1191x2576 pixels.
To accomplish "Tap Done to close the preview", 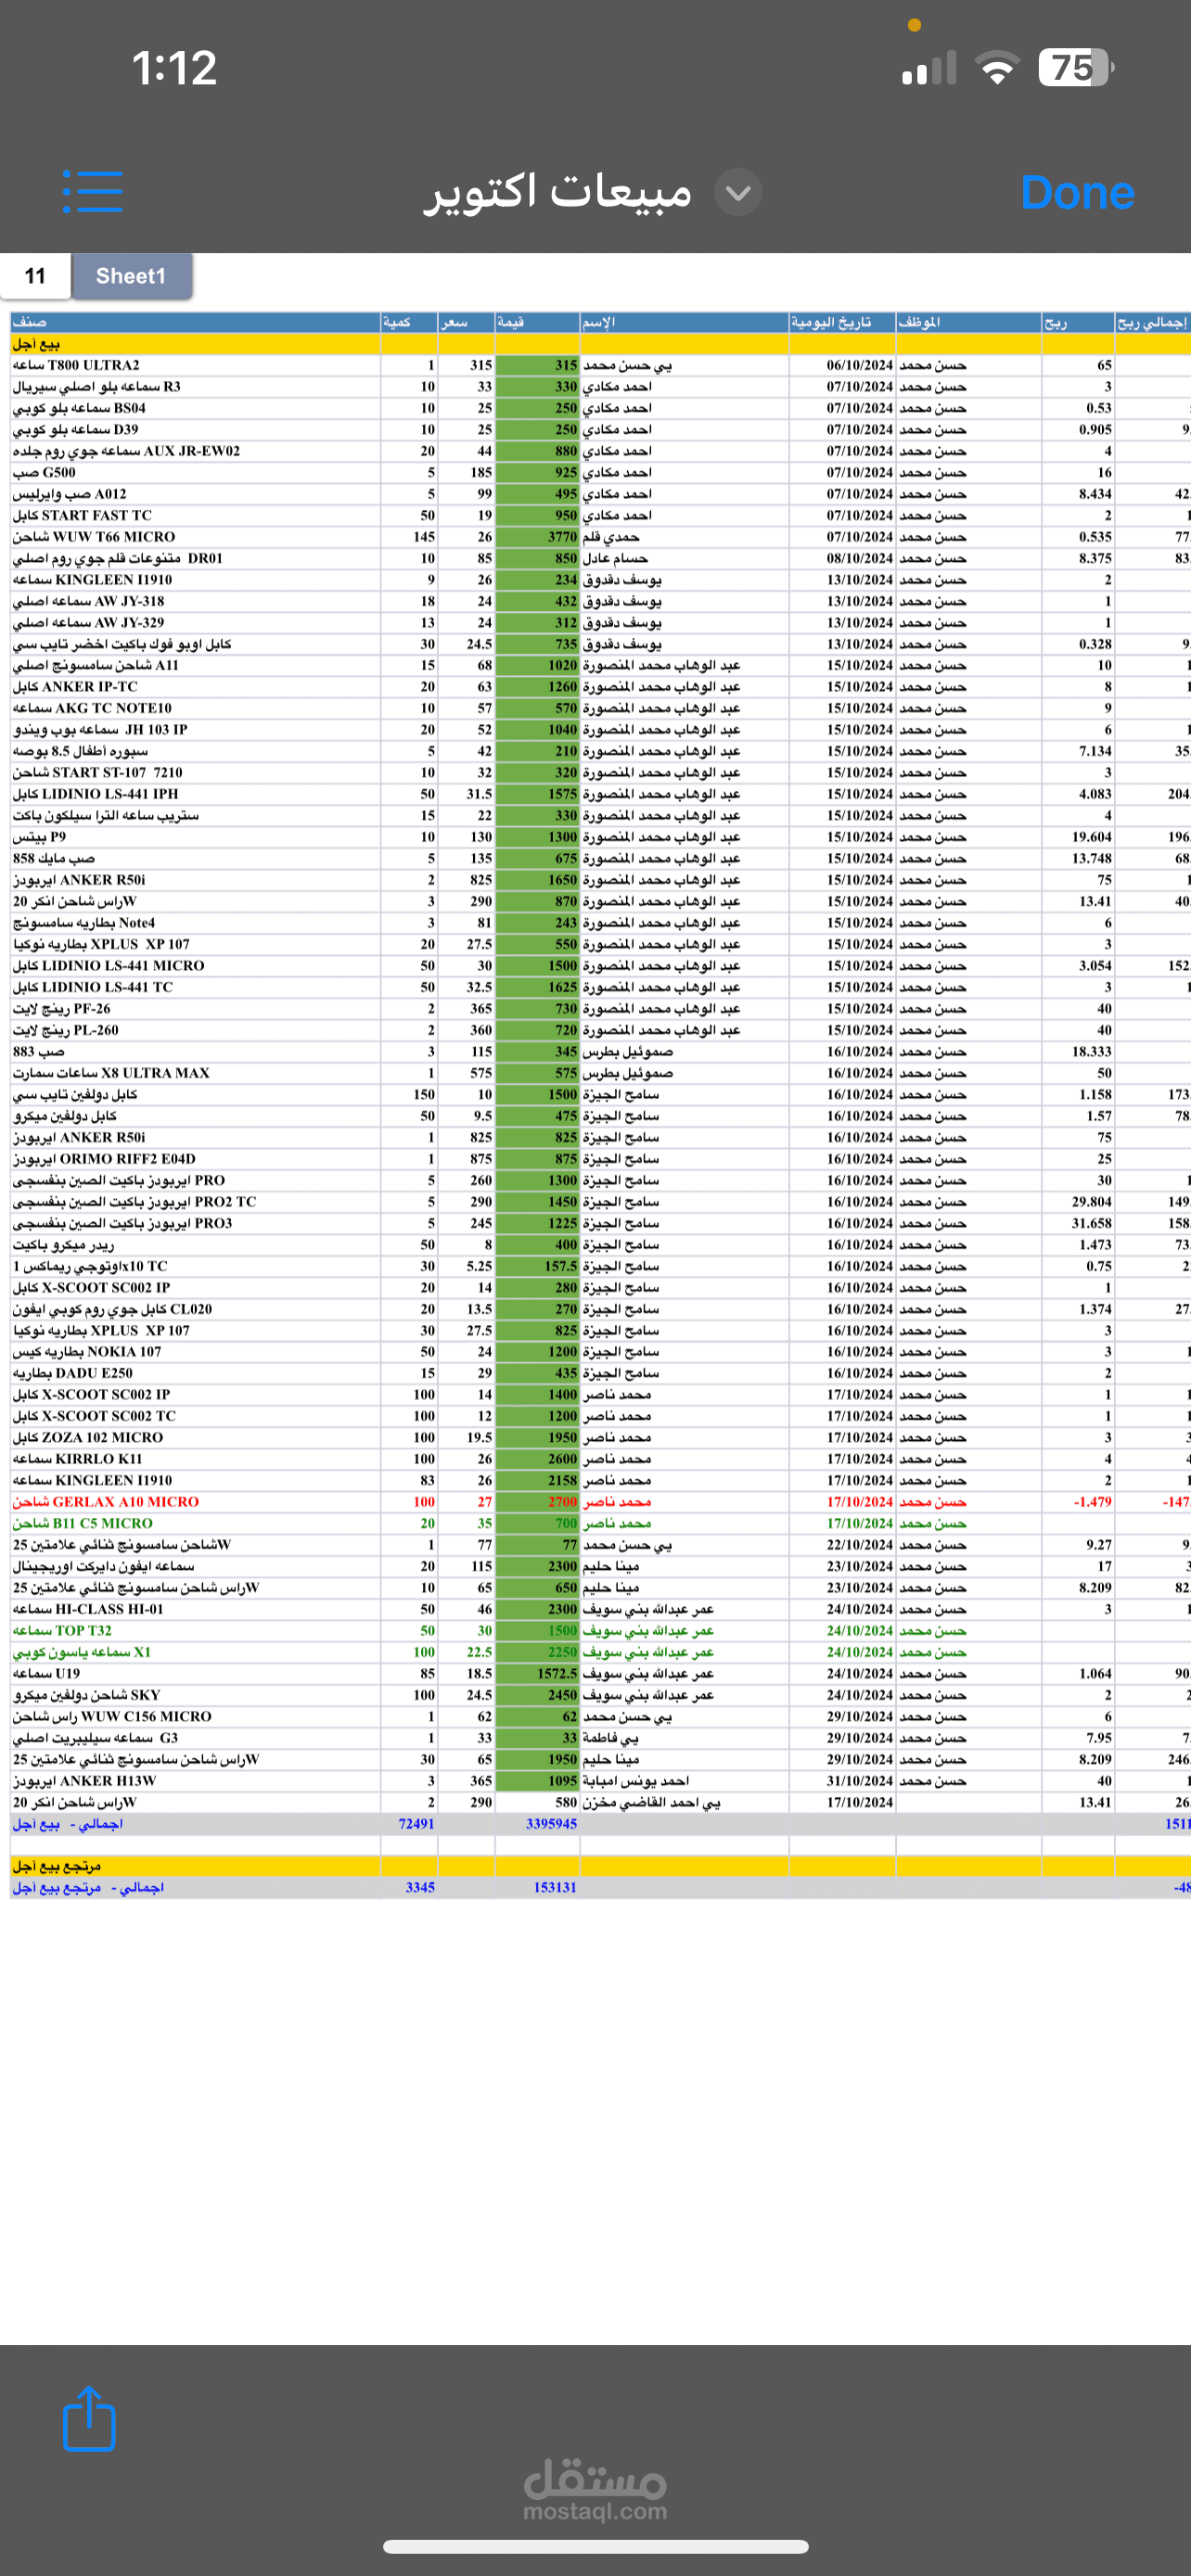I will [1077, 192].
